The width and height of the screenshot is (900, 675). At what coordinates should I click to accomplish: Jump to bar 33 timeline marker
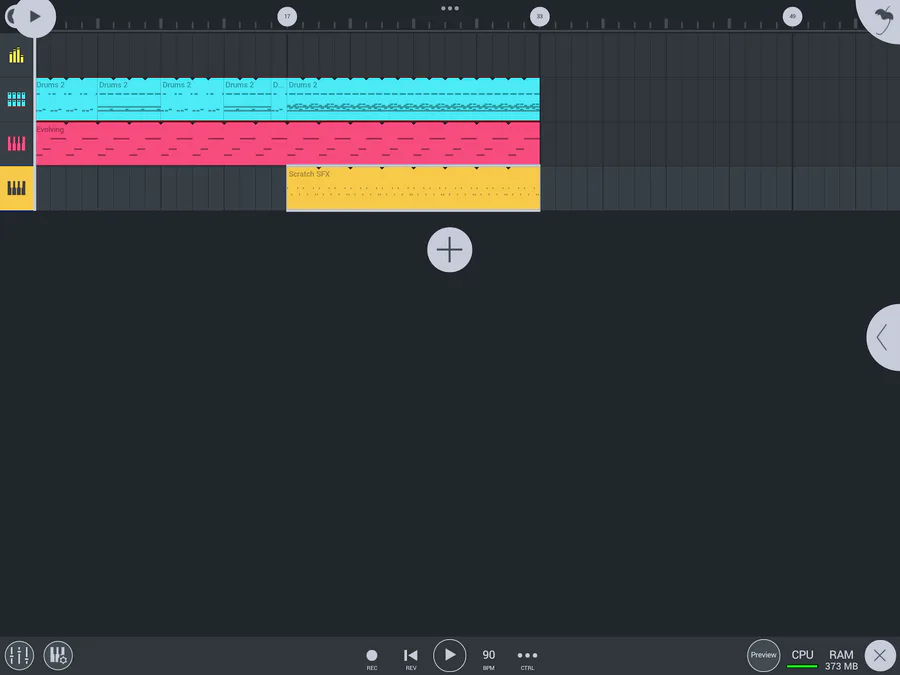(x=539, y=16)
